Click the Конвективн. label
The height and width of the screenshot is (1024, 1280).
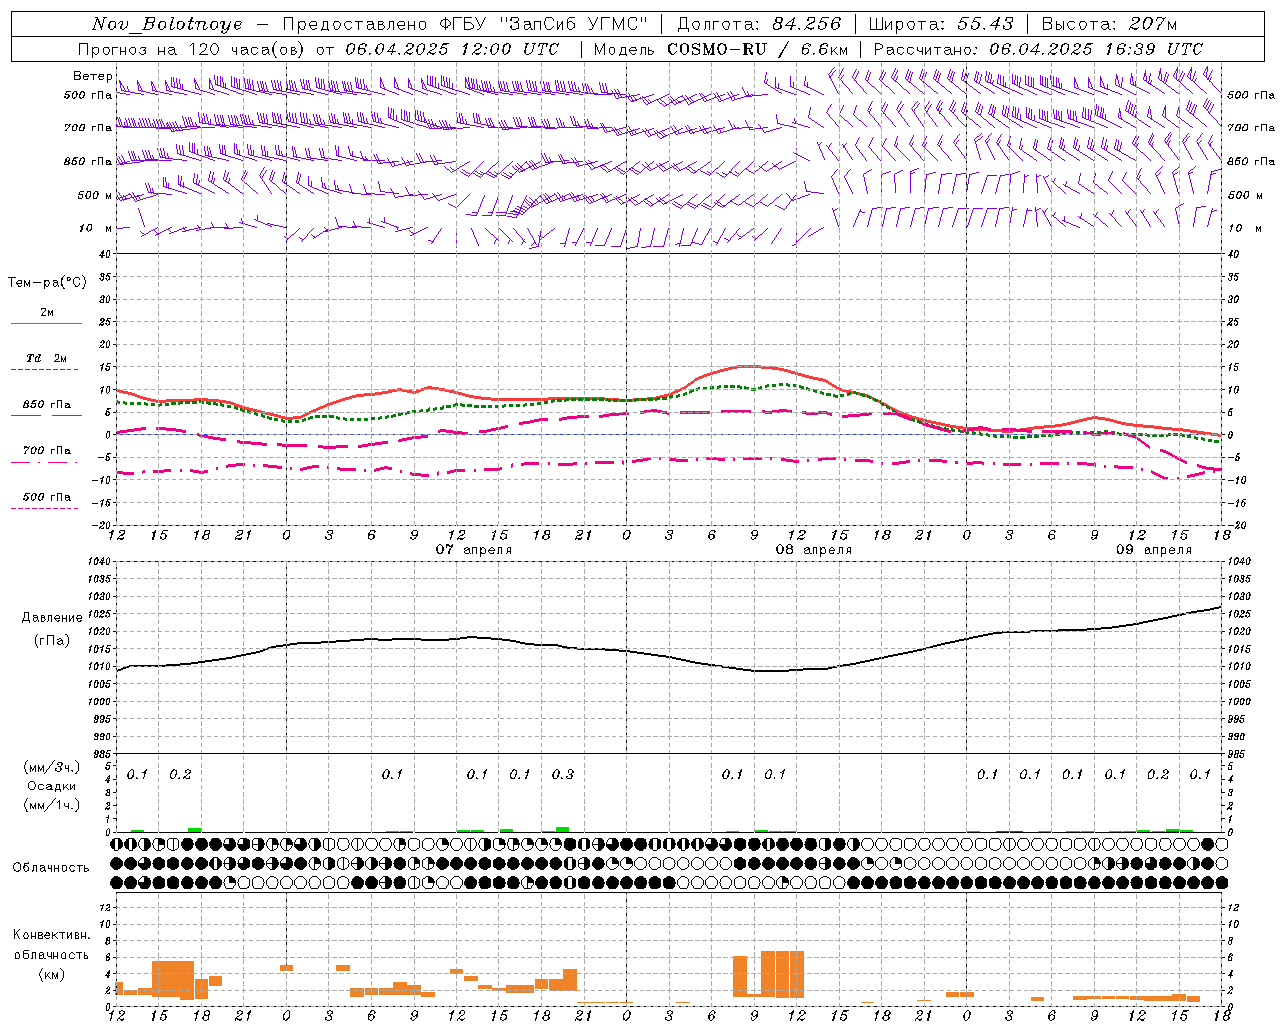[51, 935]
